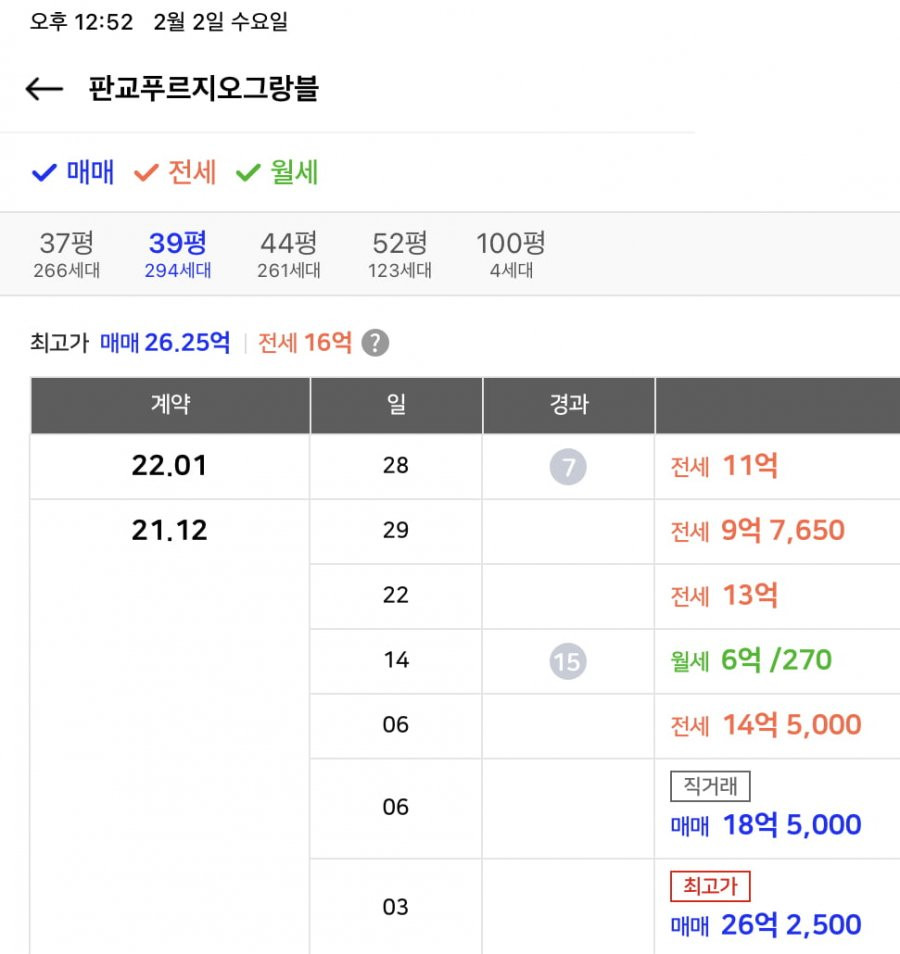Tap the gray circle badge showing 15
Viewport: 900px width, 954px height.
pyautogui.click(x=567, y=661)
